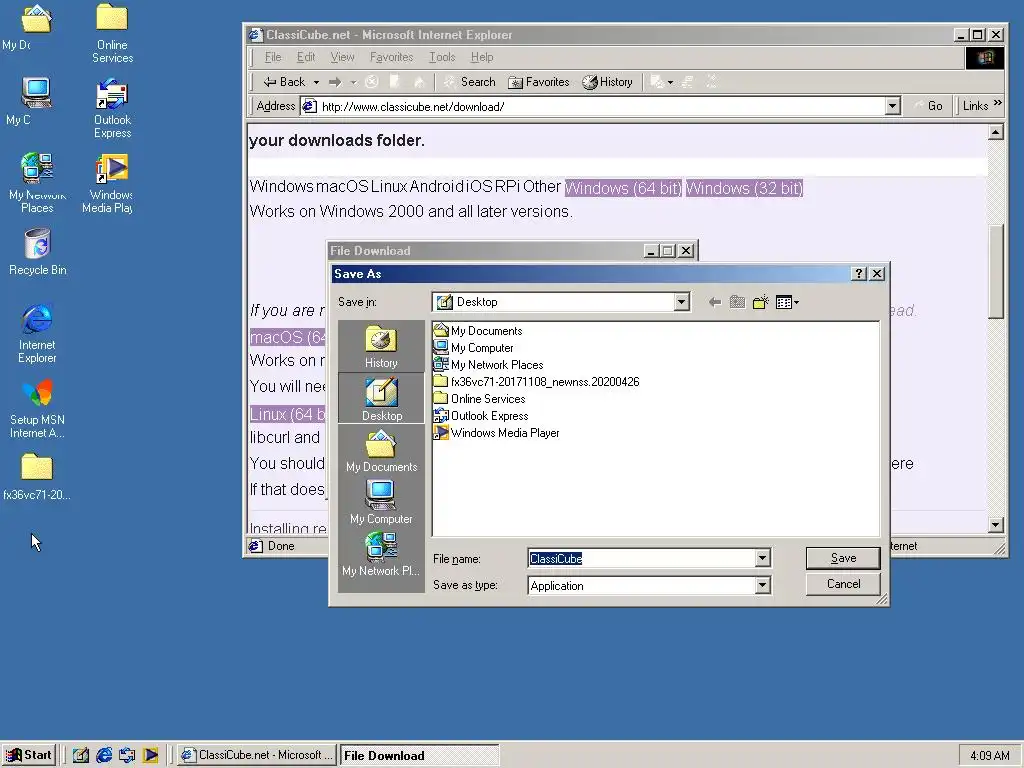The image size is (1024, 768).
Task: Launch Internet Explorer from quick launch
Action: click(x=104, y=755)
